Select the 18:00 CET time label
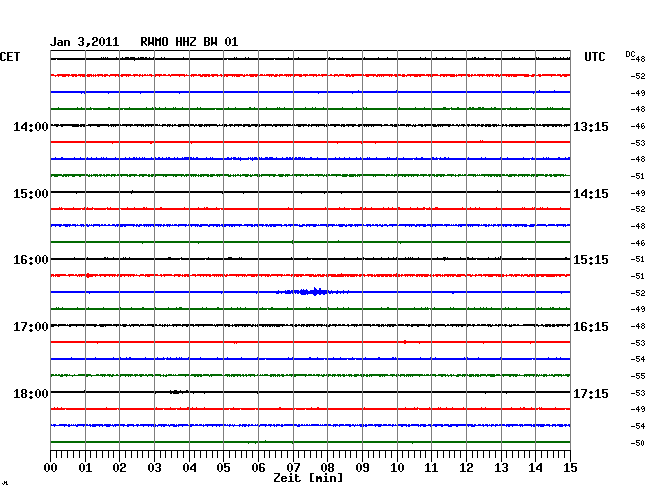This screenshot has width=650, height=494. tap(31, 393)
